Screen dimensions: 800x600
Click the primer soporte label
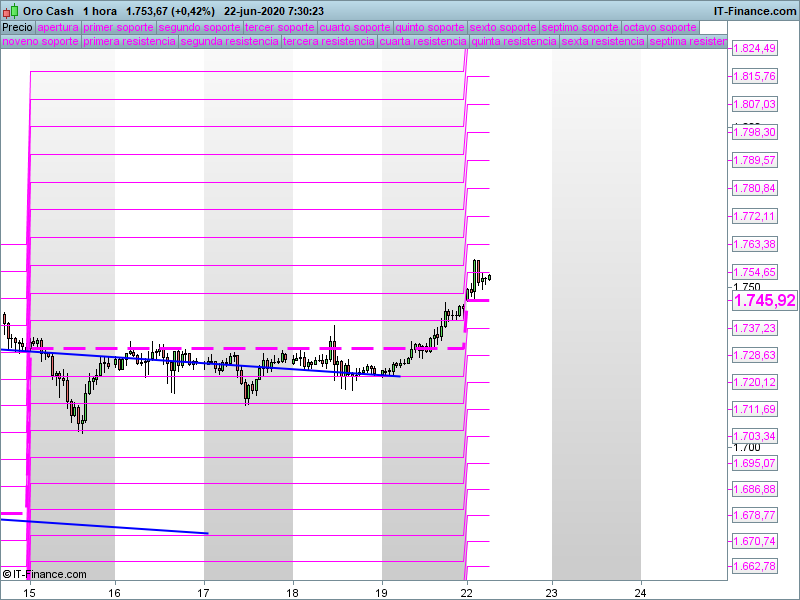[118, 27]
